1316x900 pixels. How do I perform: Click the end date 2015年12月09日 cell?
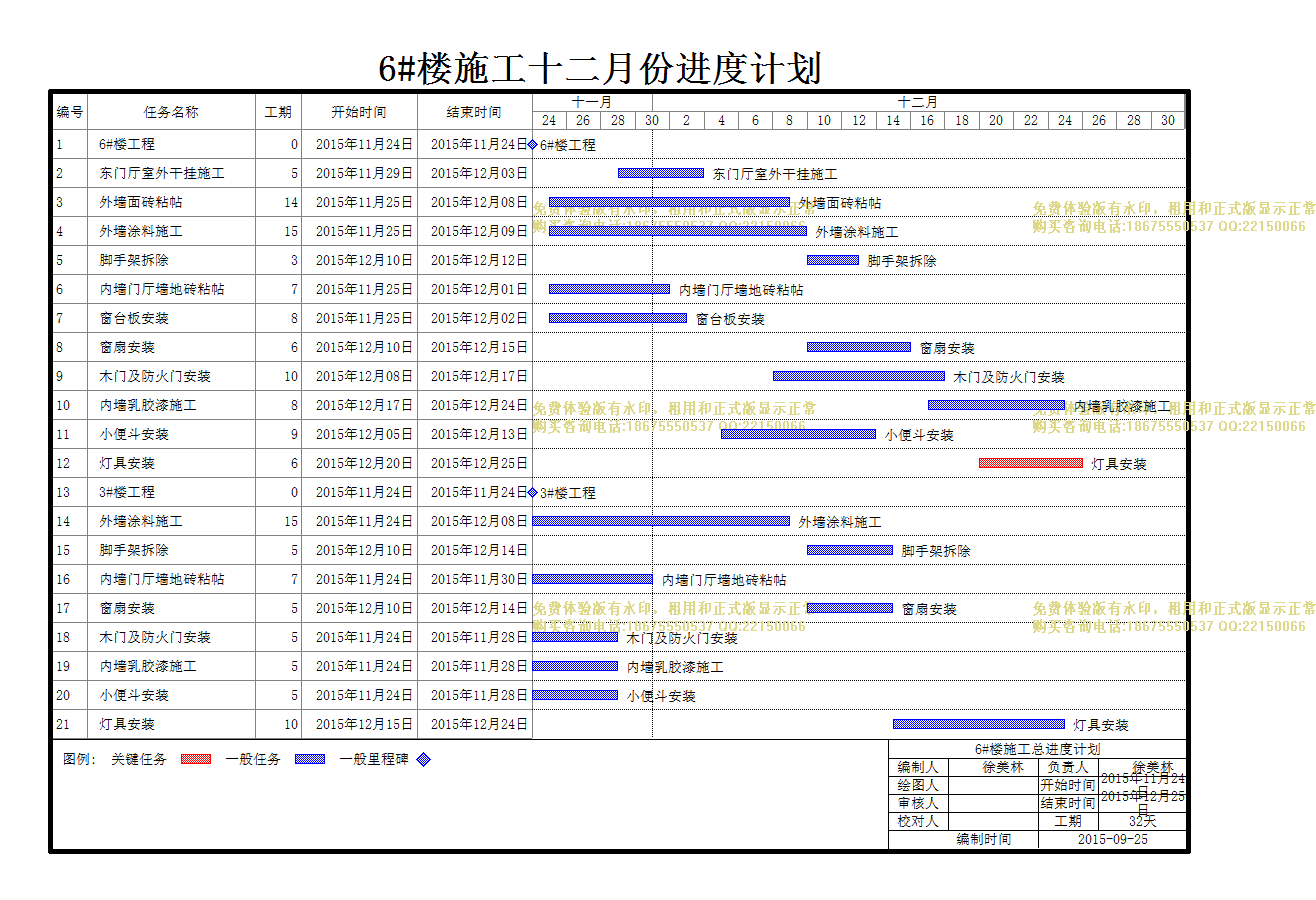474,231
